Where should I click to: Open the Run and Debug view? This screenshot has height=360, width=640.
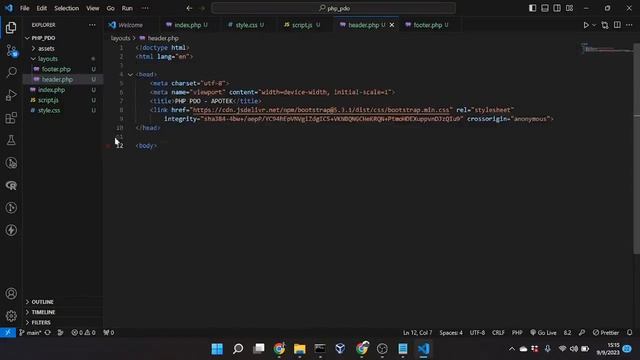[11, 95]
